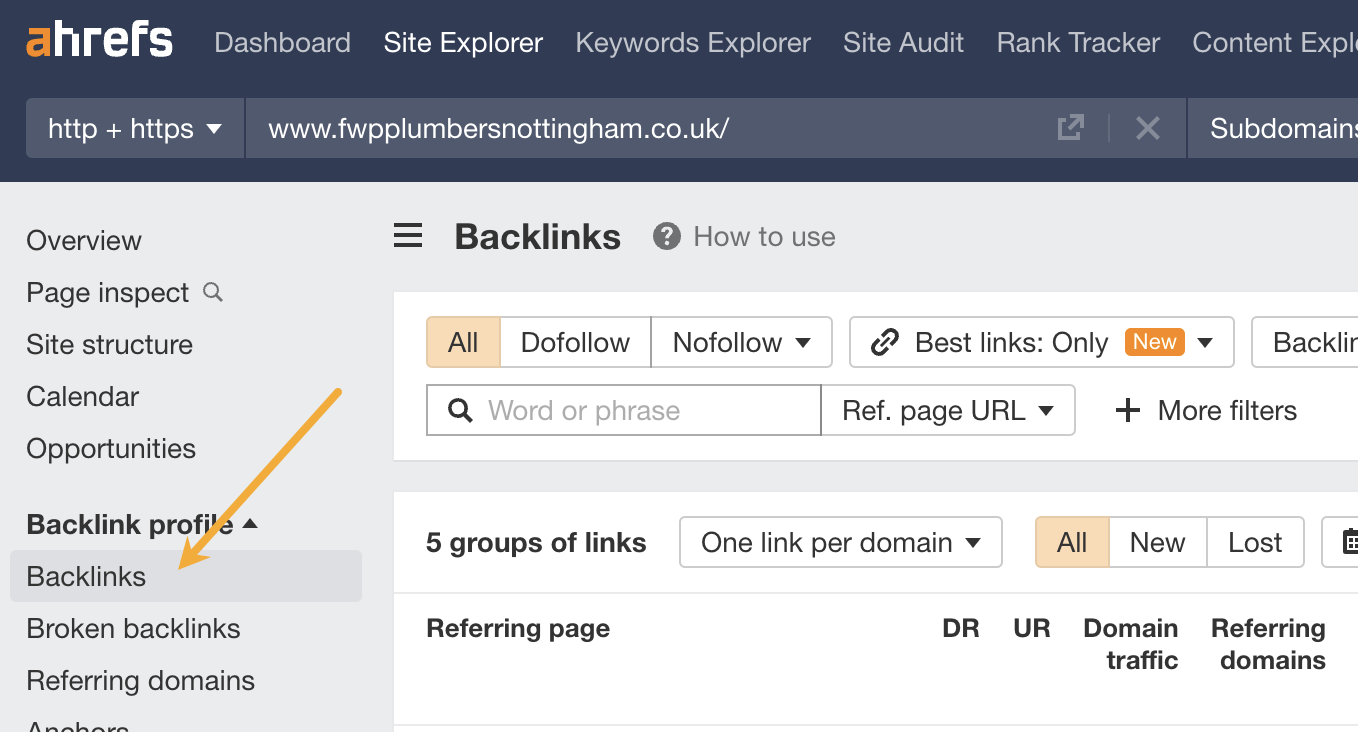Viewport: 1358px width, 732px height.
Task: Click the Page inspect magnifier icon
Action: point(211,292)
